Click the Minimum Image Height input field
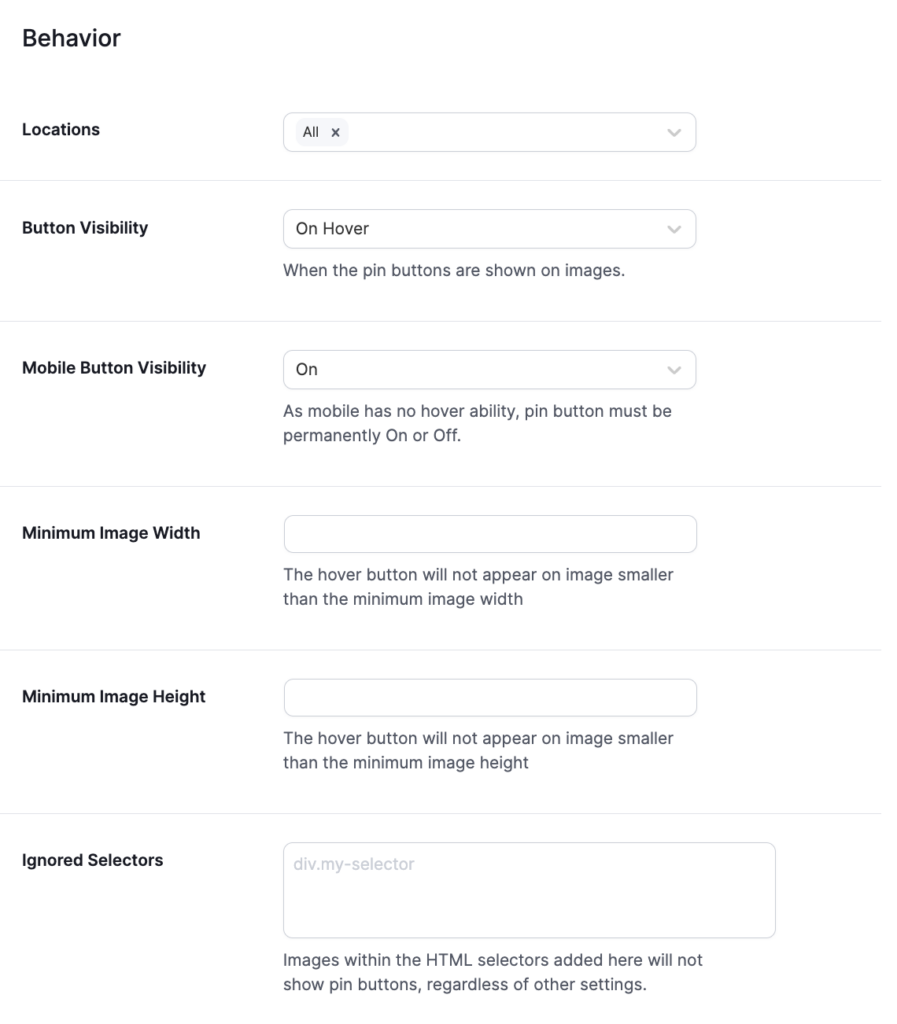This screenshot has width=897, height=1024. coord(490,697)
